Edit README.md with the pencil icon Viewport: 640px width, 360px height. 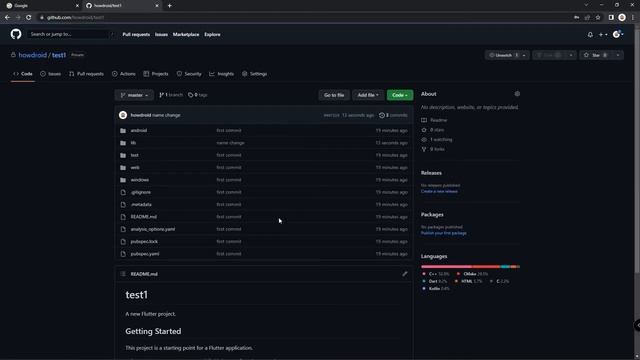404,274
